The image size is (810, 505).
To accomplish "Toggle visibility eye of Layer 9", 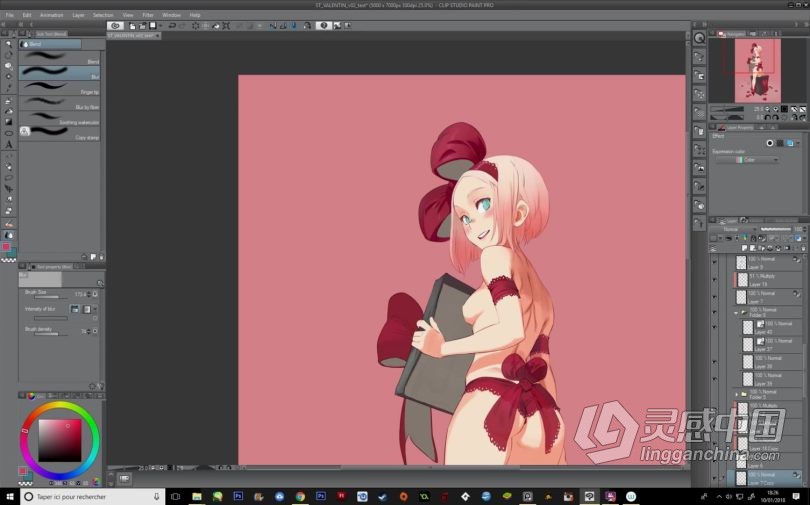I will pos(714,262).
